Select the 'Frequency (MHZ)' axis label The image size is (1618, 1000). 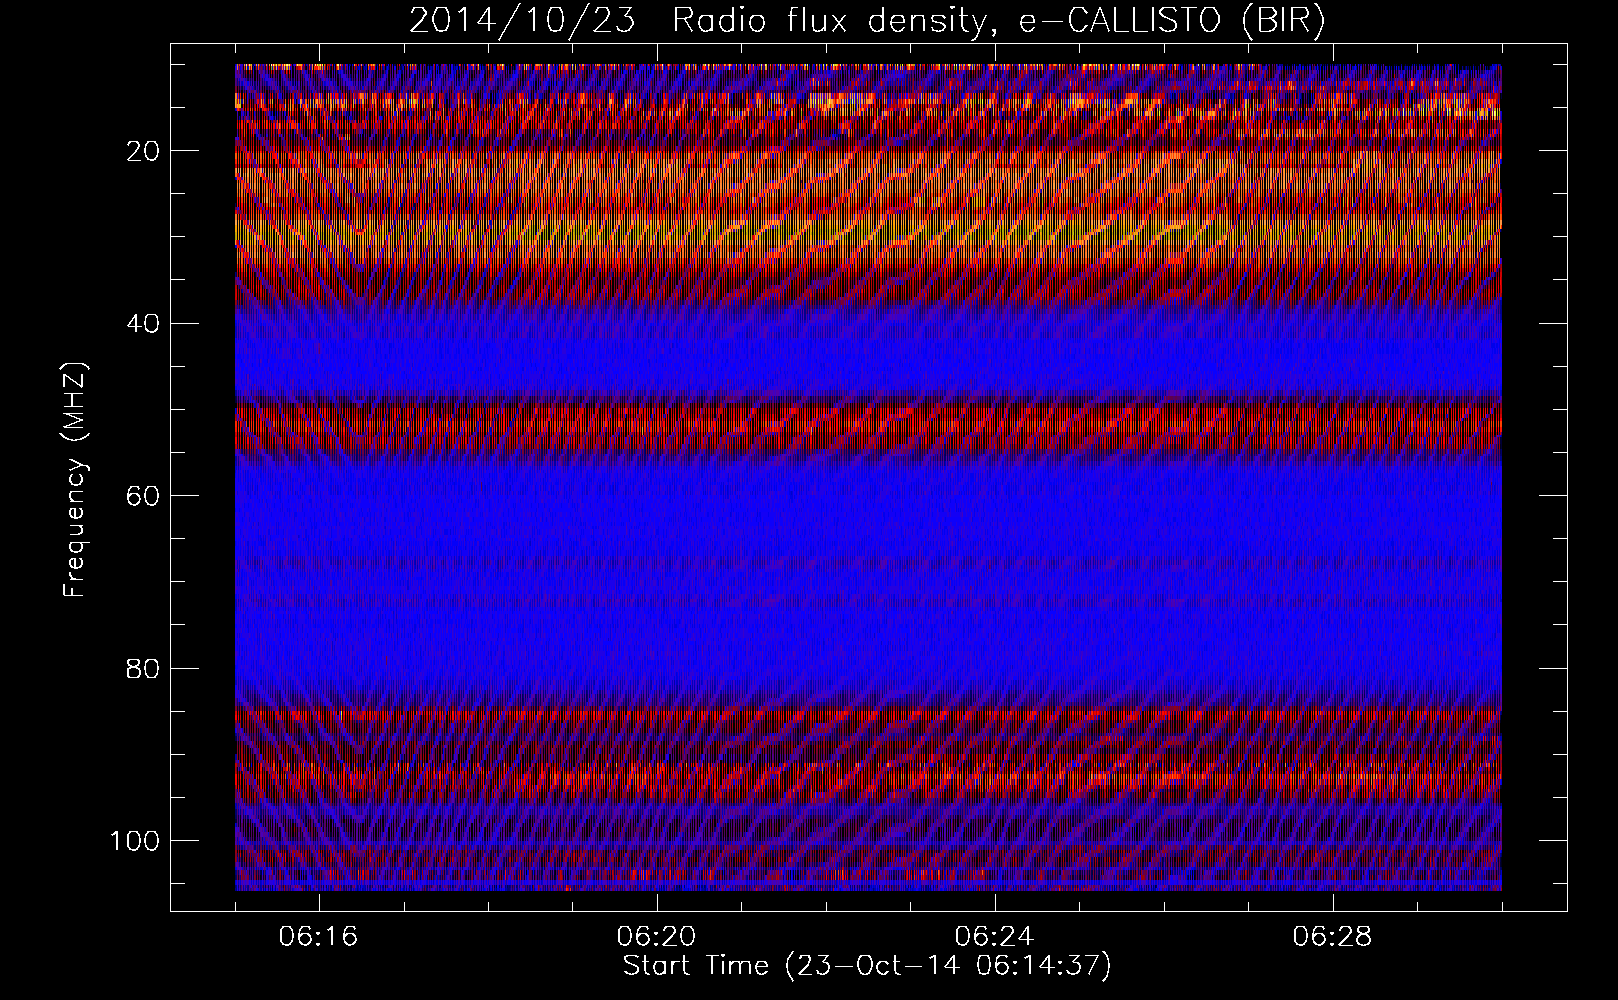click(x=75, y=480)
